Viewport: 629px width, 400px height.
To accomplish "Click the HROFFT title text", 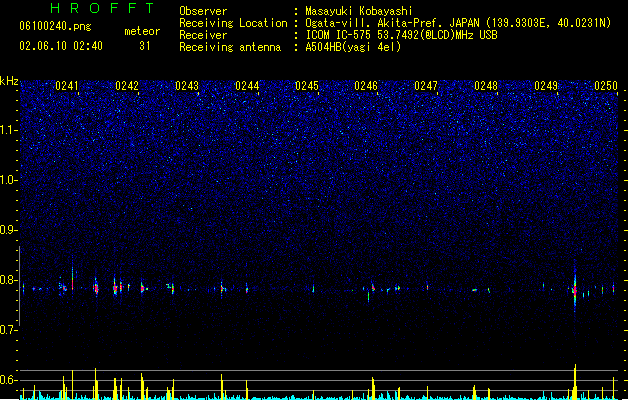I will 102,8.
